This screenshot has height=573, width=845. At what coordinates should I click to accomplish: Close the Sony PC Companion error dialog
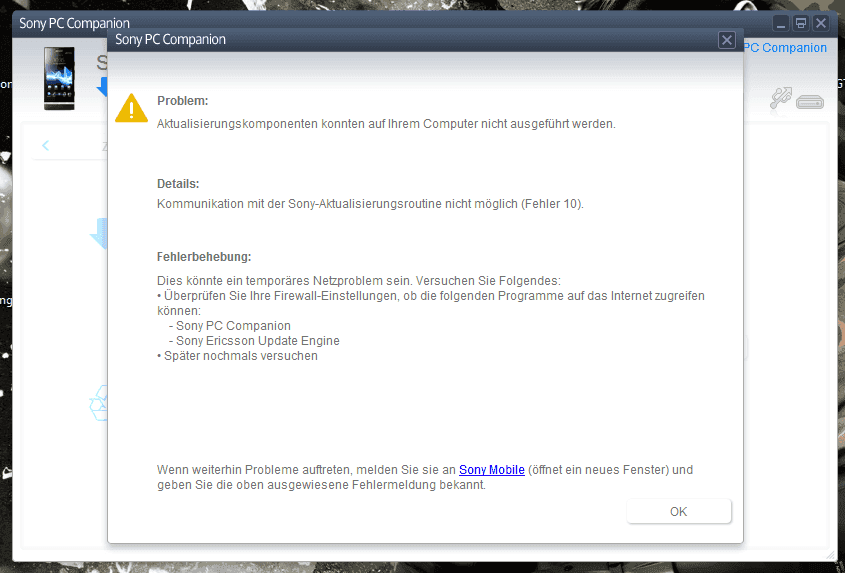click(x=726, y=40)
